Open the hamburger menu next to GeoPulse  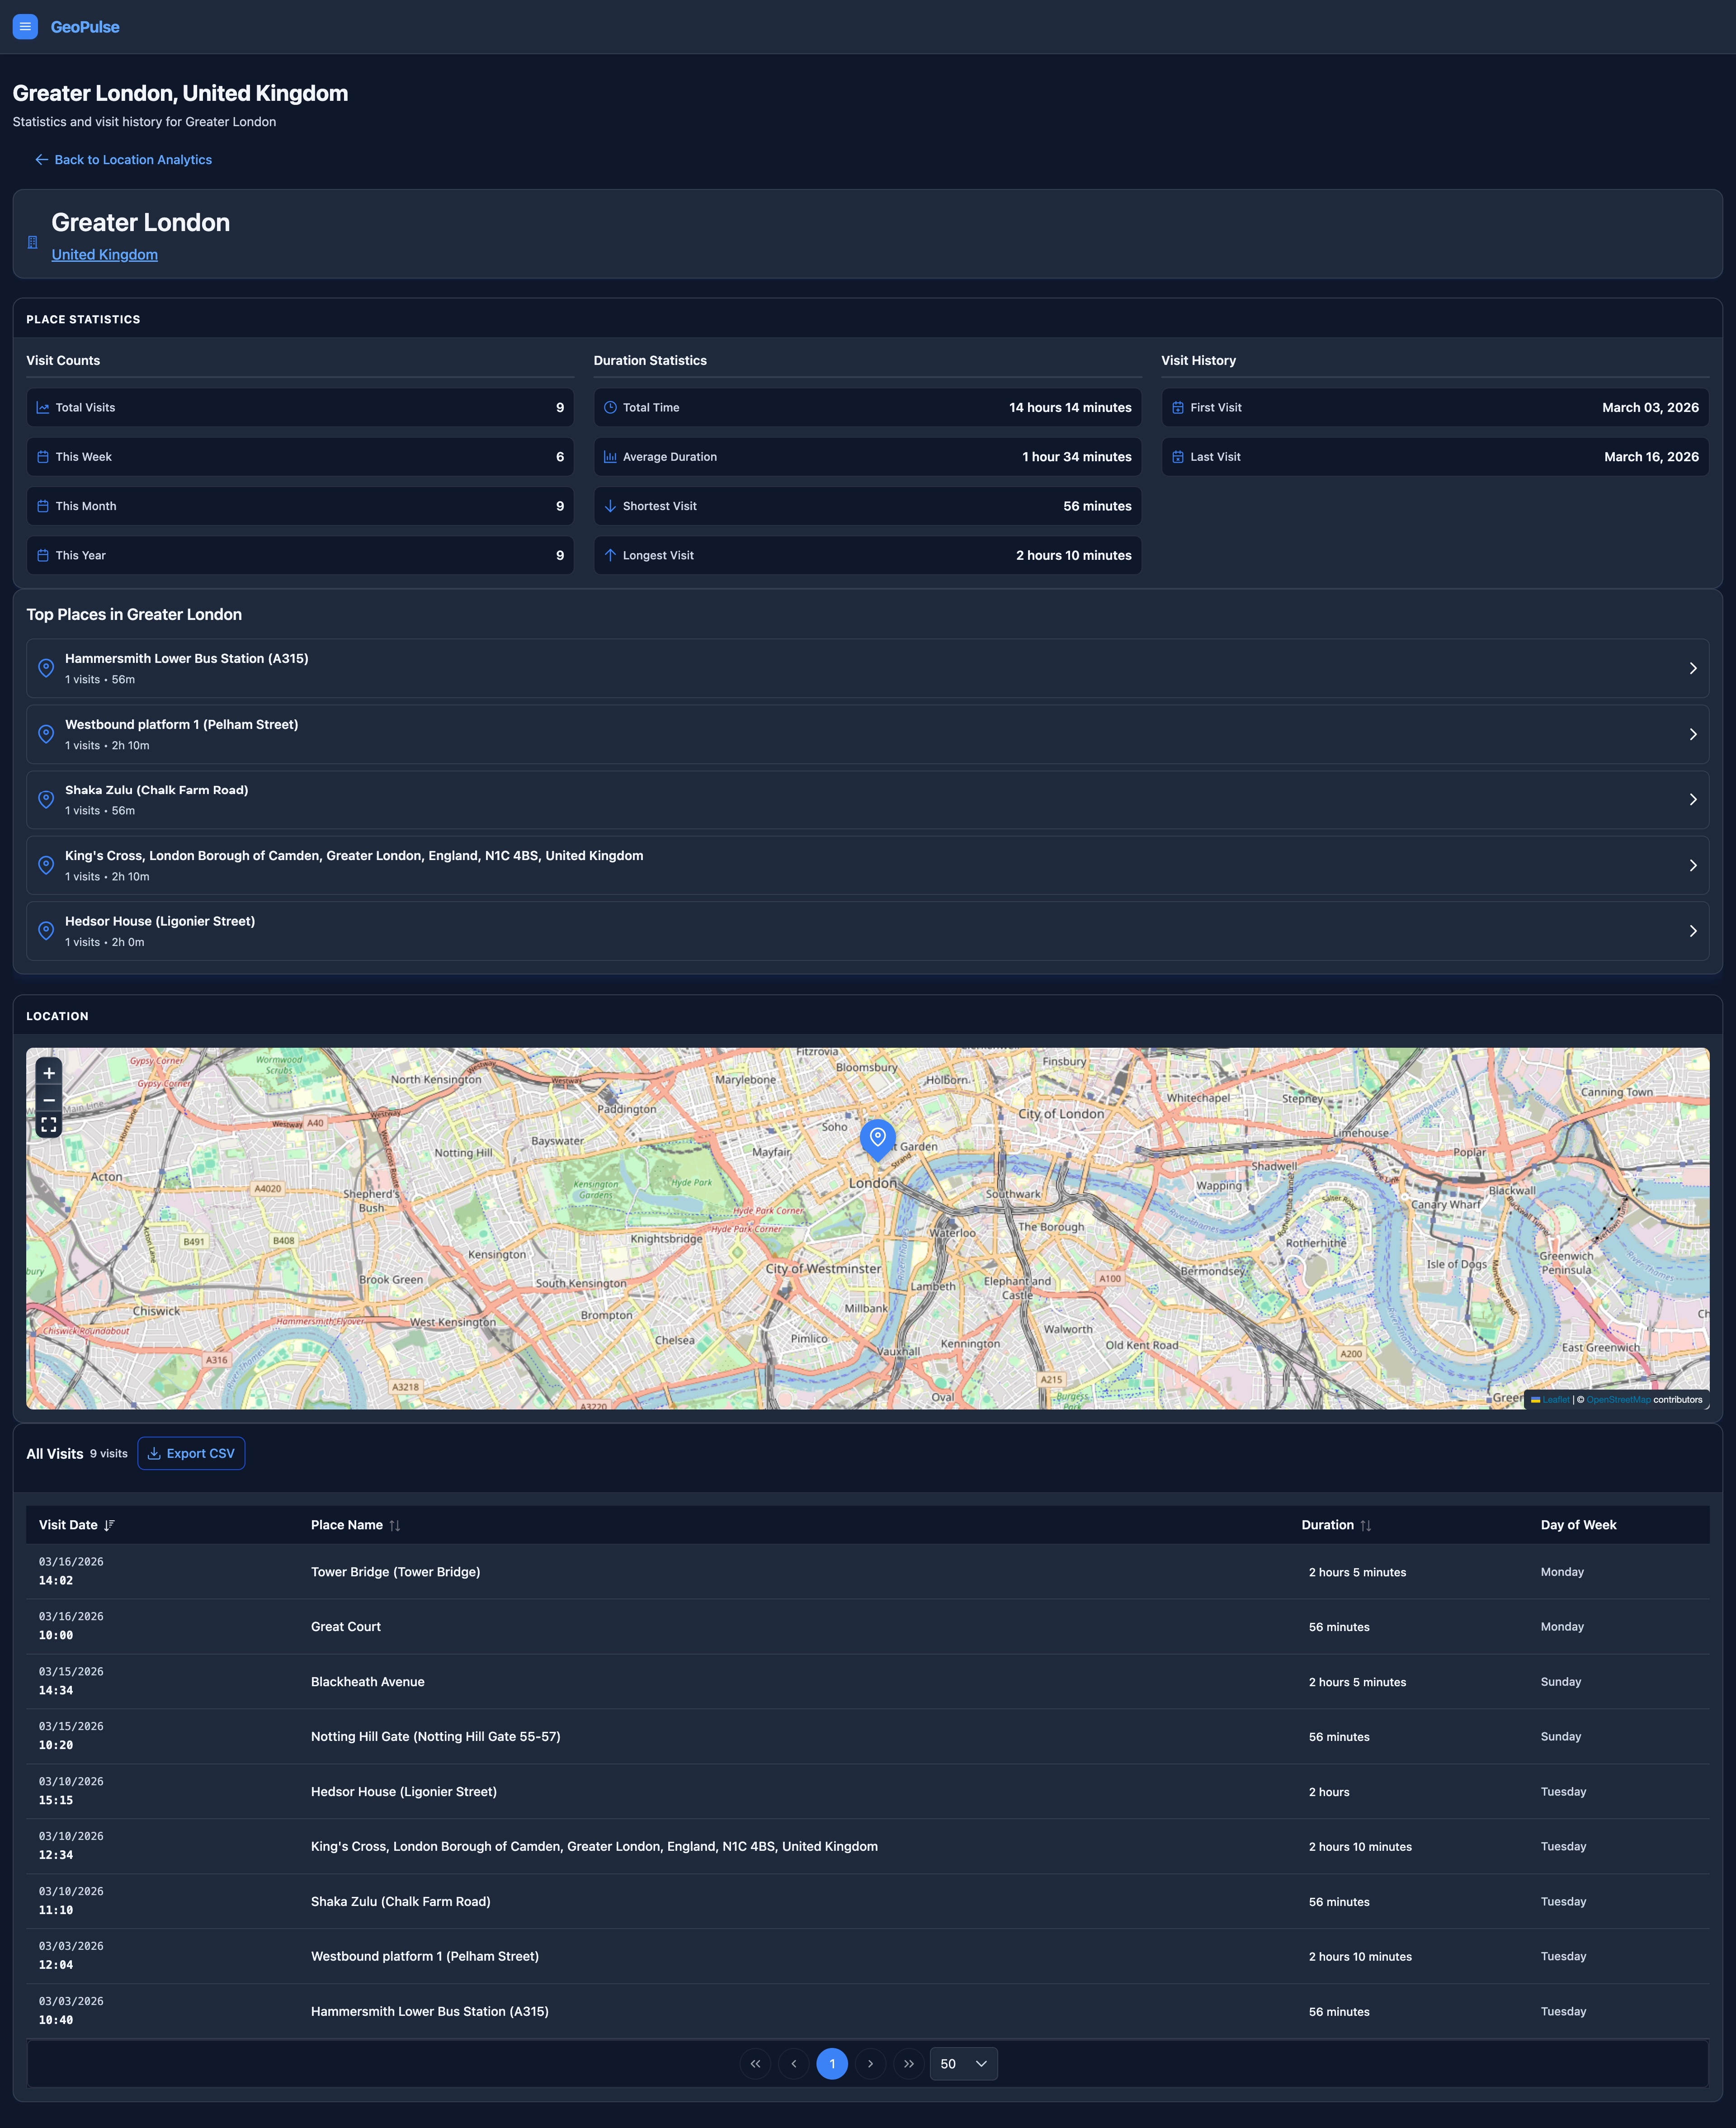[25, 27]
